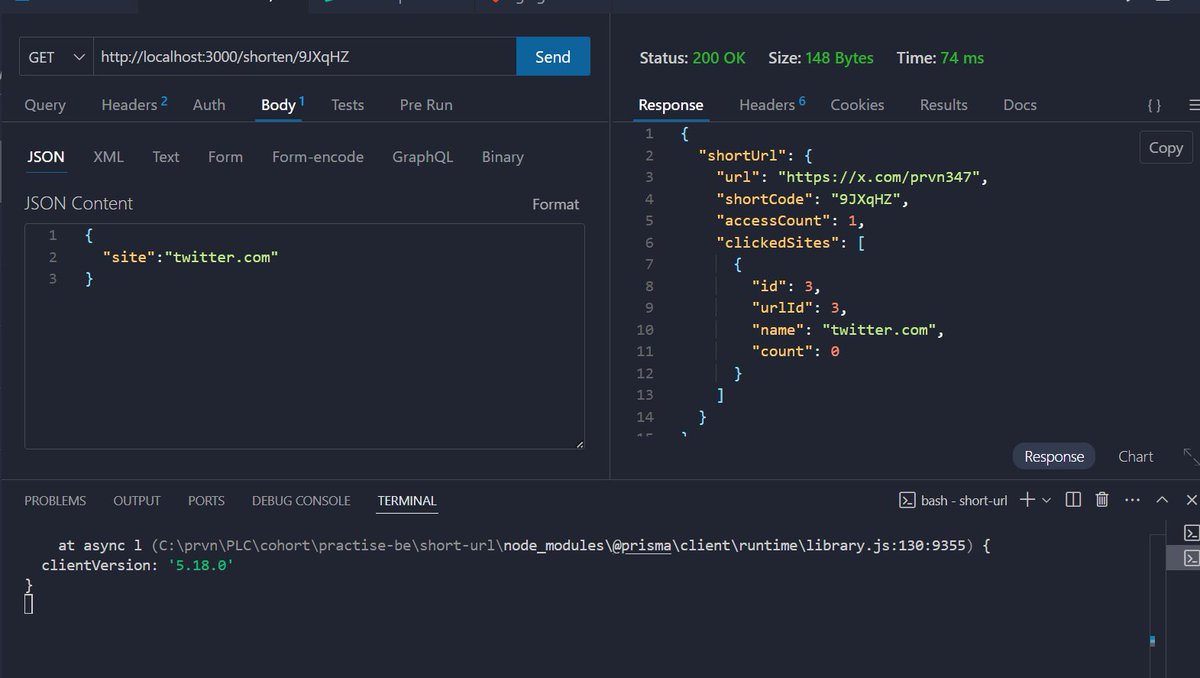Open terminal panel more actions ellipsis
Screen dimensions: 1200x678
(1132, 500)
